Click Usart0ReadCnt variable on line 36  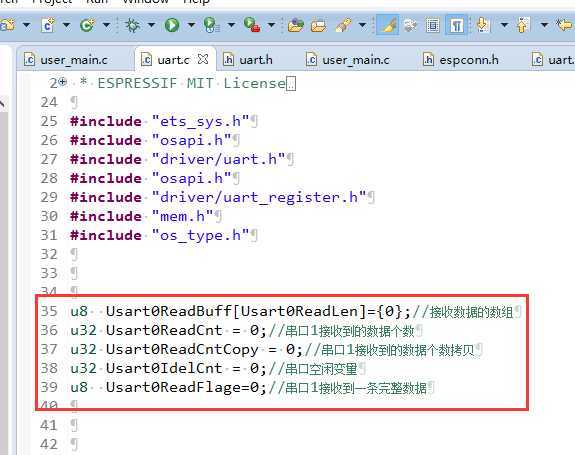[164, 330]
